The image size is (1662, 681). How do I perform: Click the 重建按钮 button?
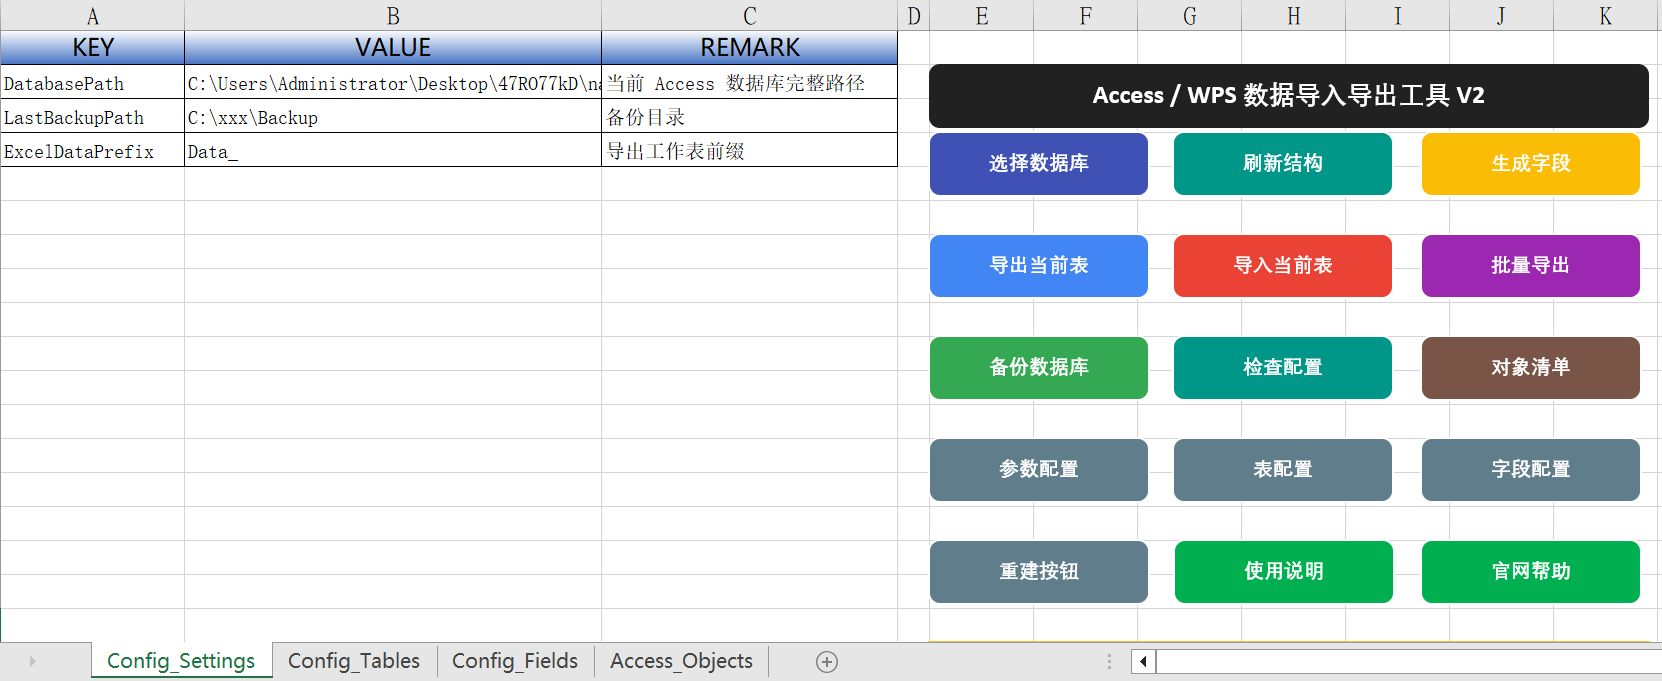click(1038, 572)
